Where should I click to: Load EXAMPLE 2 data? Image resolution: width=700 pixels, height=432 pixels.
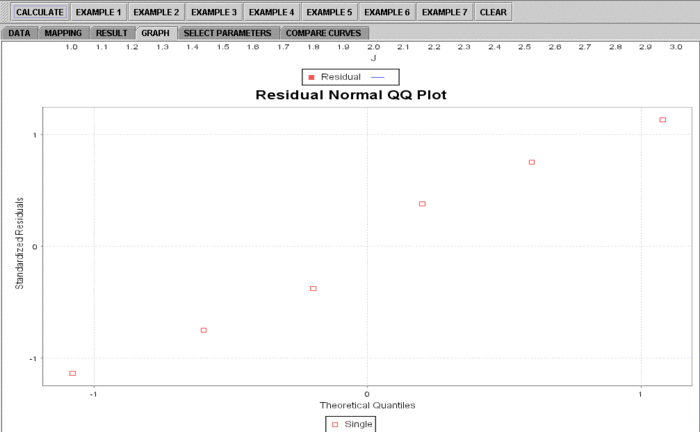156,13
